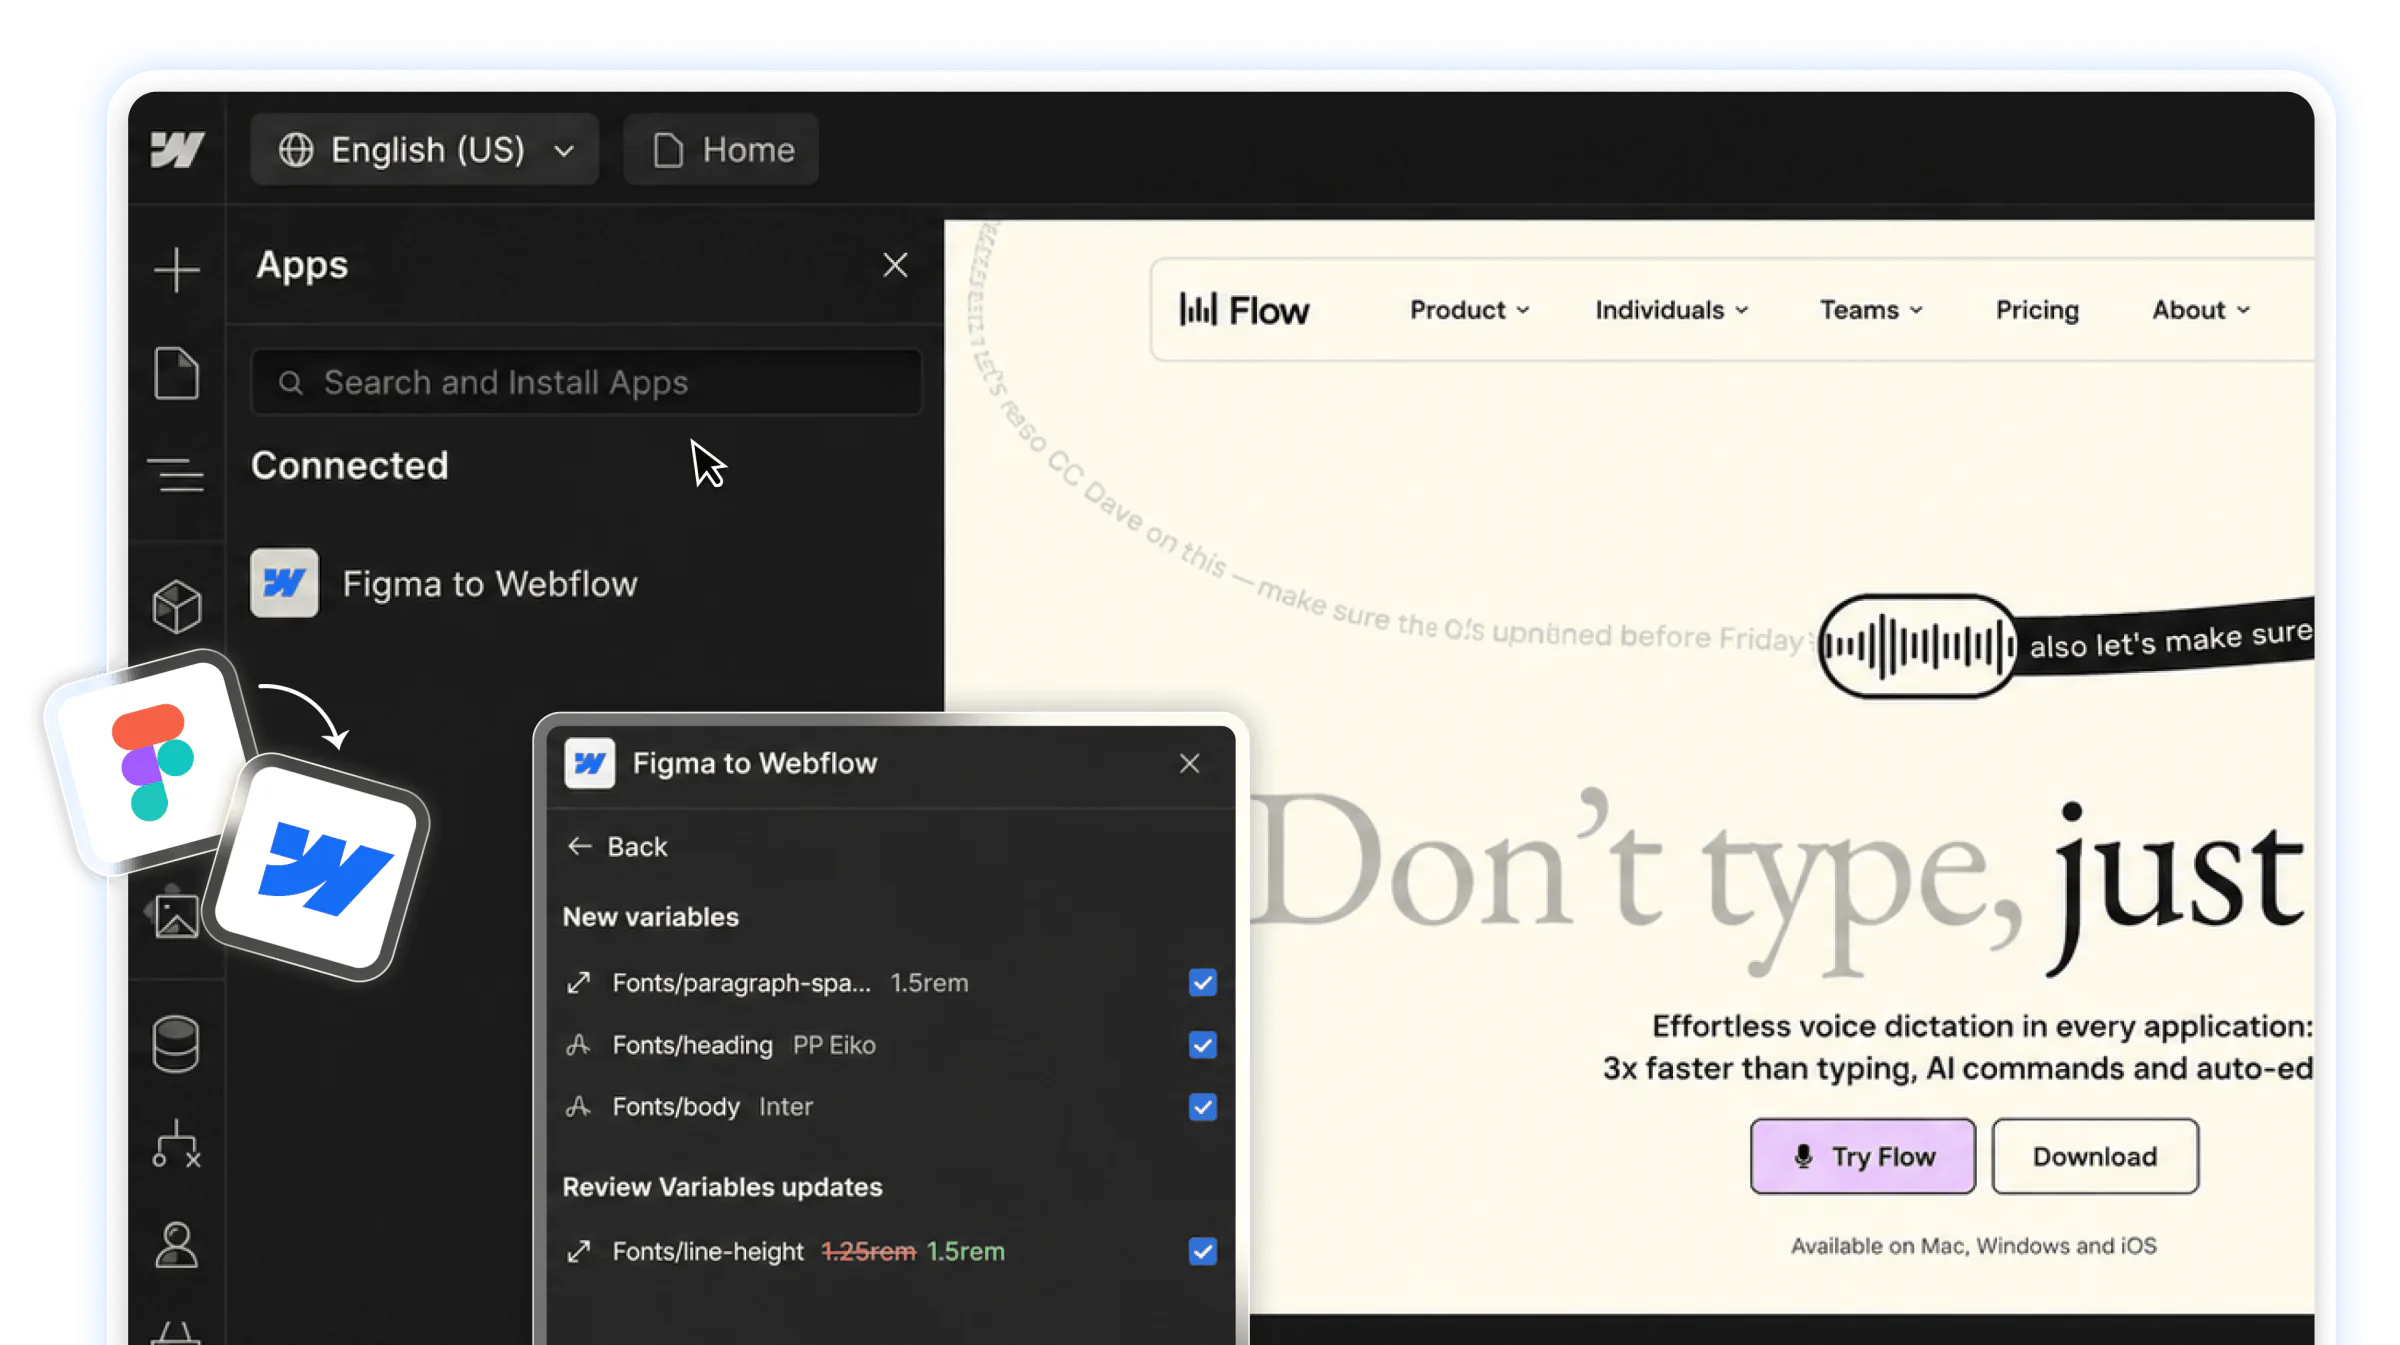The height and width of the screenshot is (1345, 2400).
Task: Click the Available on Mac, Windows and iOS text
Action: [x=1974, y=1246]
